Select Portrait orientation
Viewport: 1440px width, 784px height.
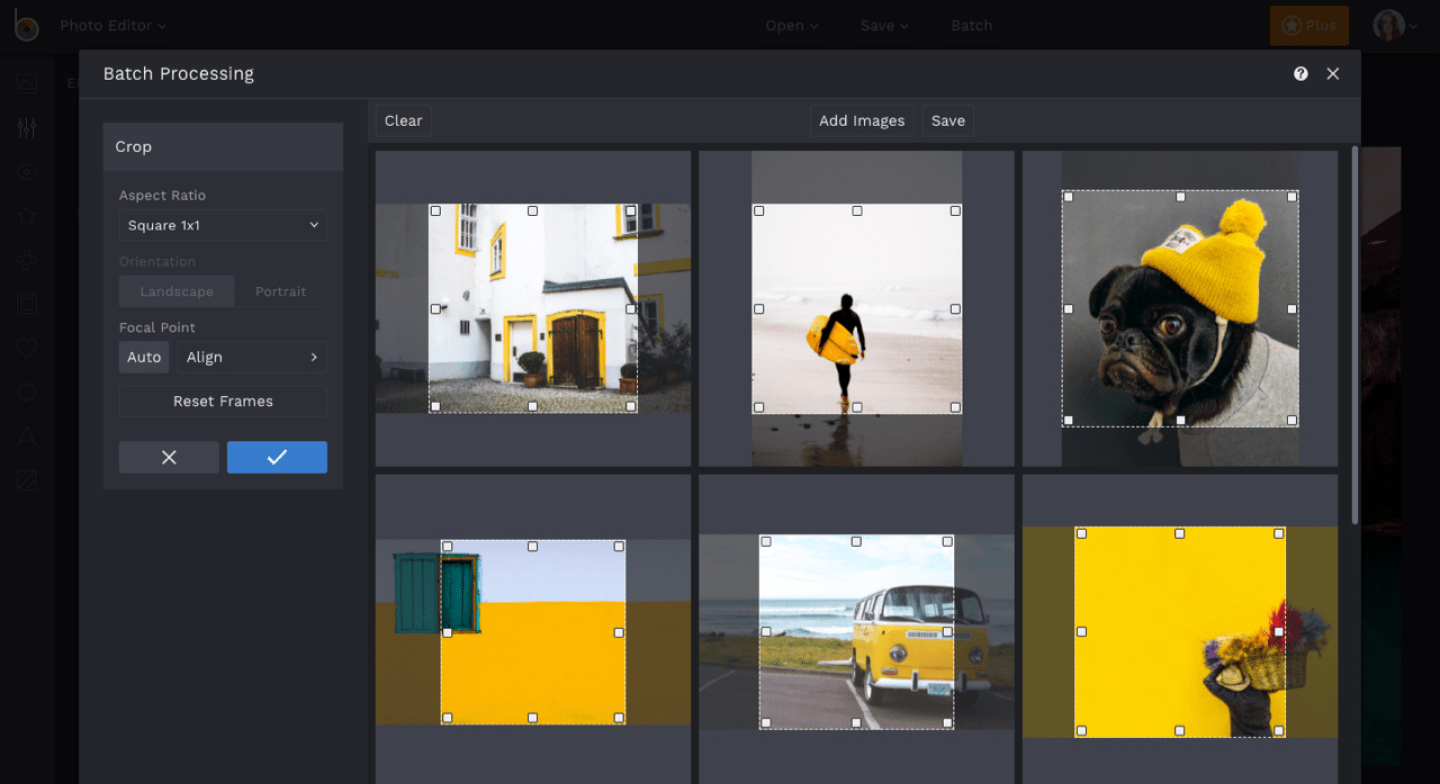pos(280,292)
